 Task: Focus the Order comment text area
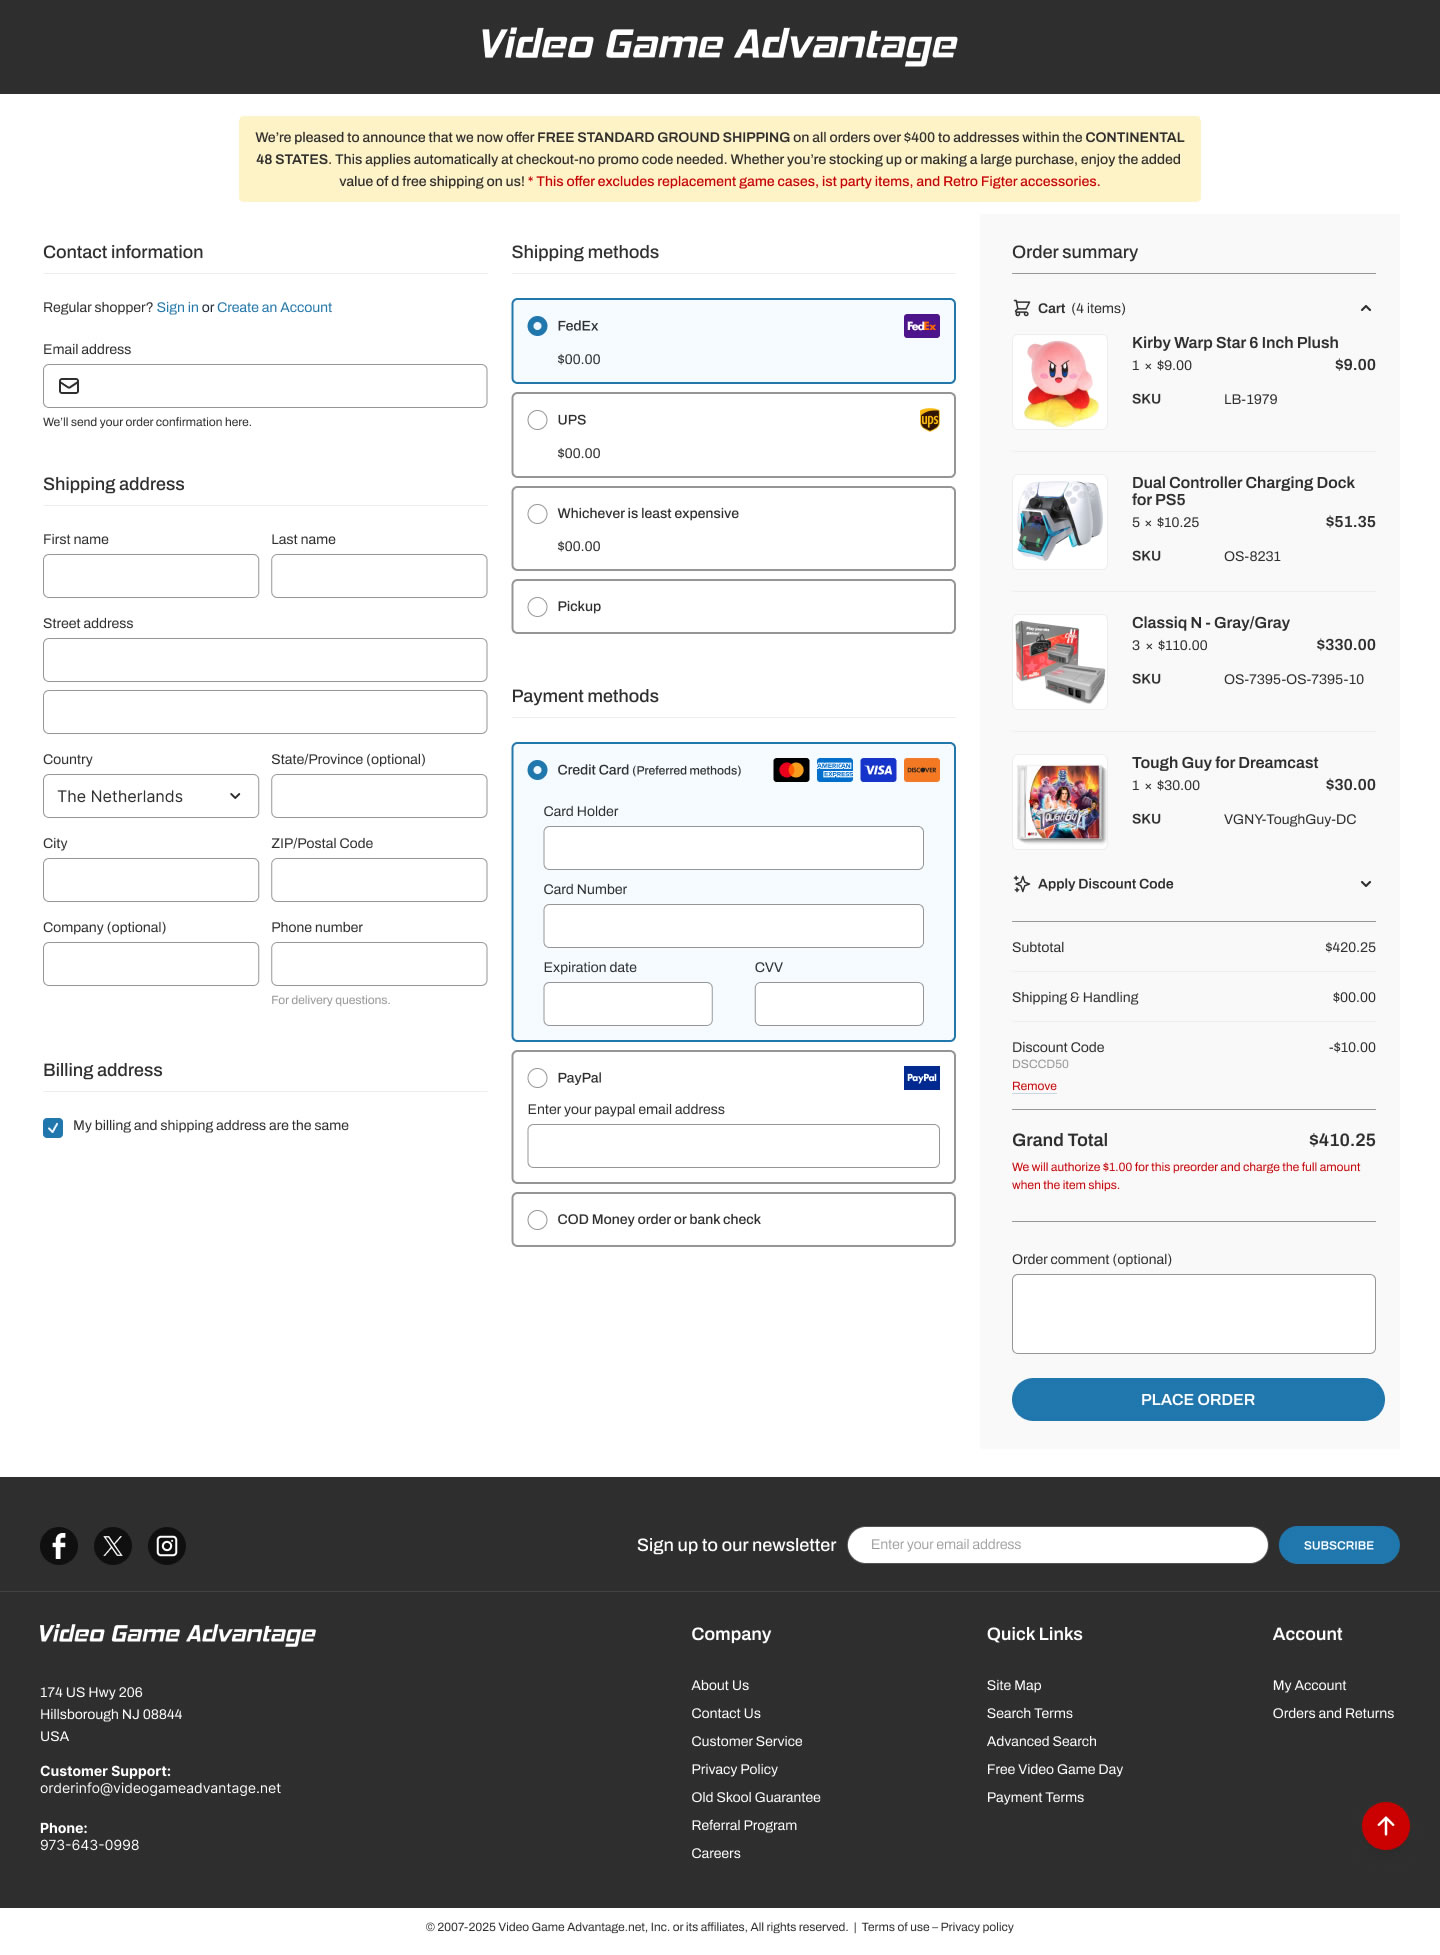(x=1194, y=1314)
